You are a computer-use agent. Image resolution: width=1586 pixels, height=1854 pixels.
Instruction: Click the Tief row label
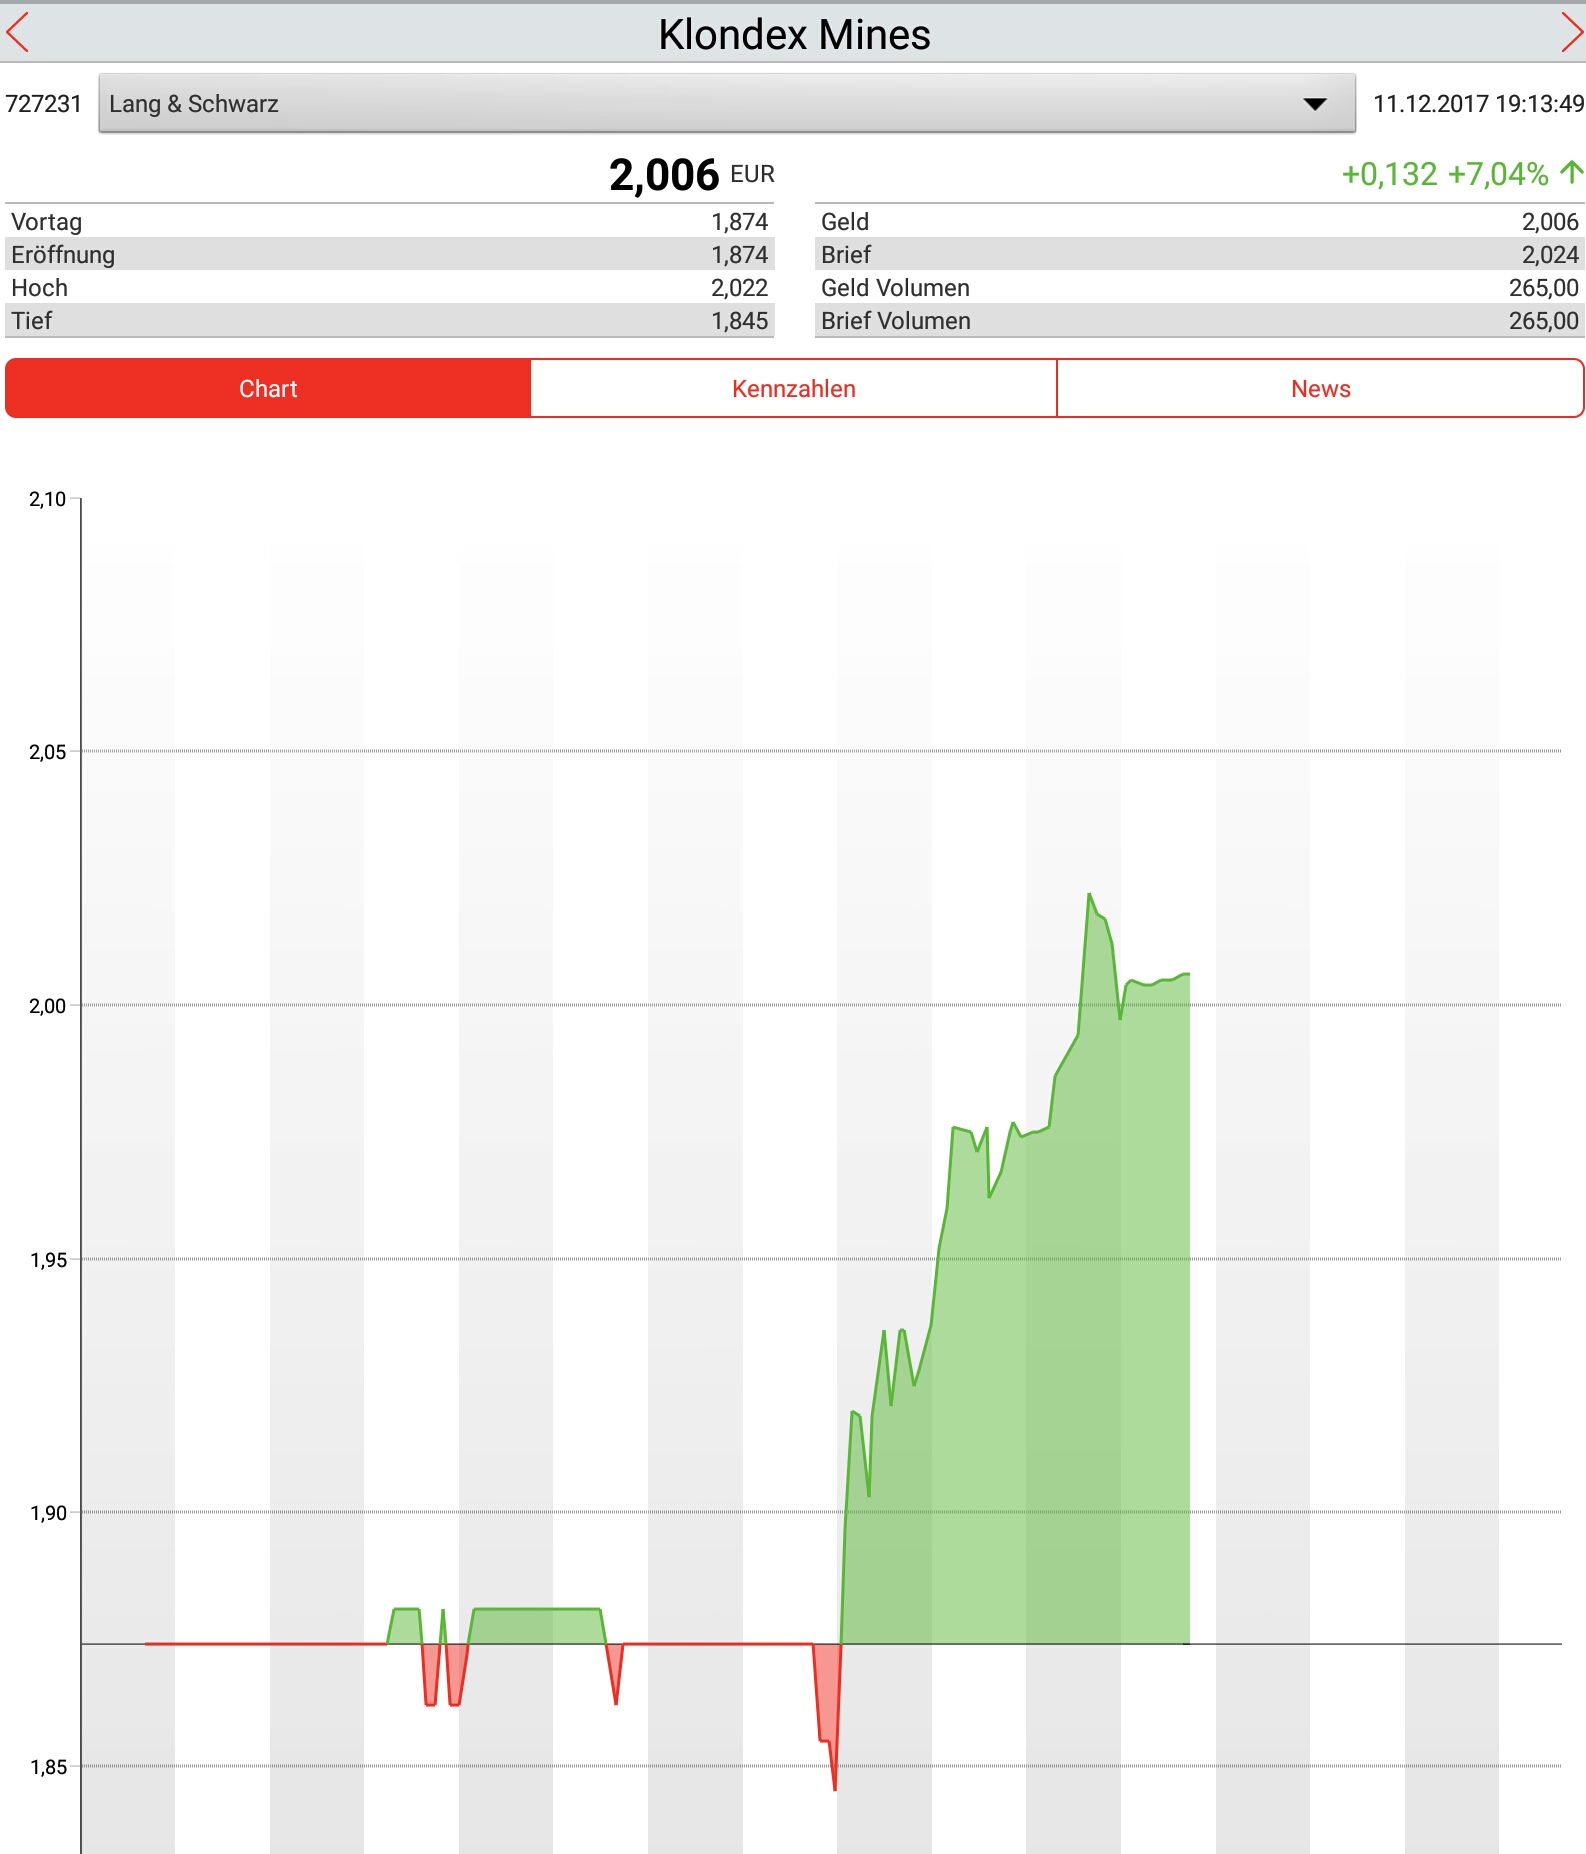(x=31, y=321)
